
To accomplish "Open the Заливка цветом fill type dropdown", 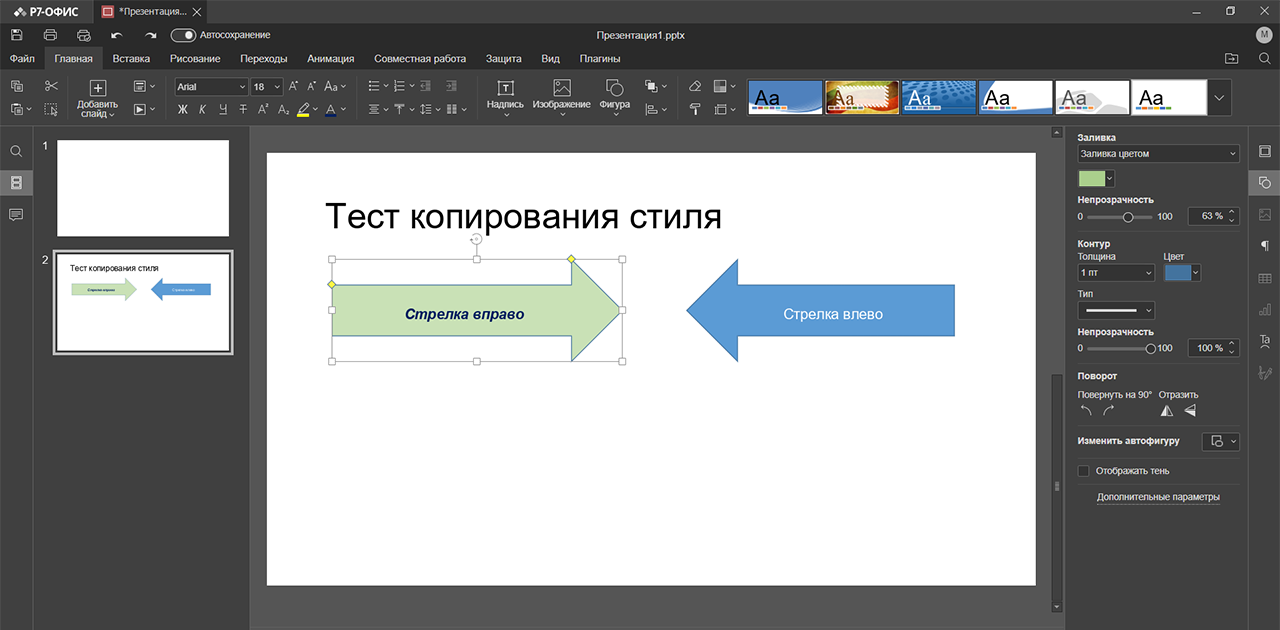I will click(x=1158, y=154).
